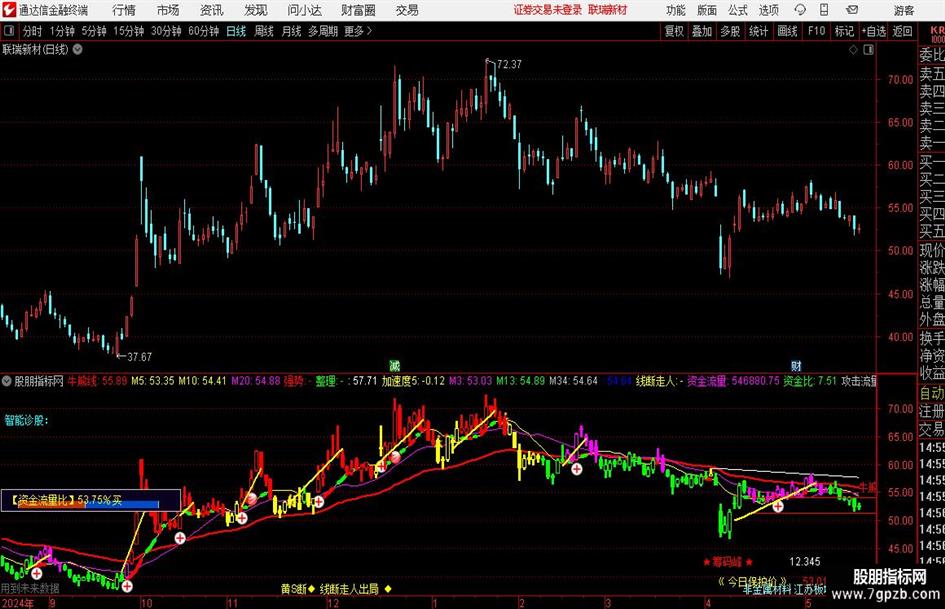Viewport: 945px width, 609px height.
Task: Click the 复权 toolbar button
Action: [674, 31]
